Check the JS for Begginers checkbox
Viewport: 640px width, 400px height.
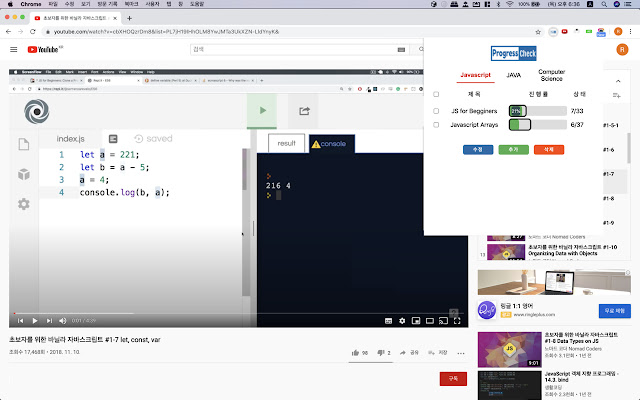click(436, 110)
